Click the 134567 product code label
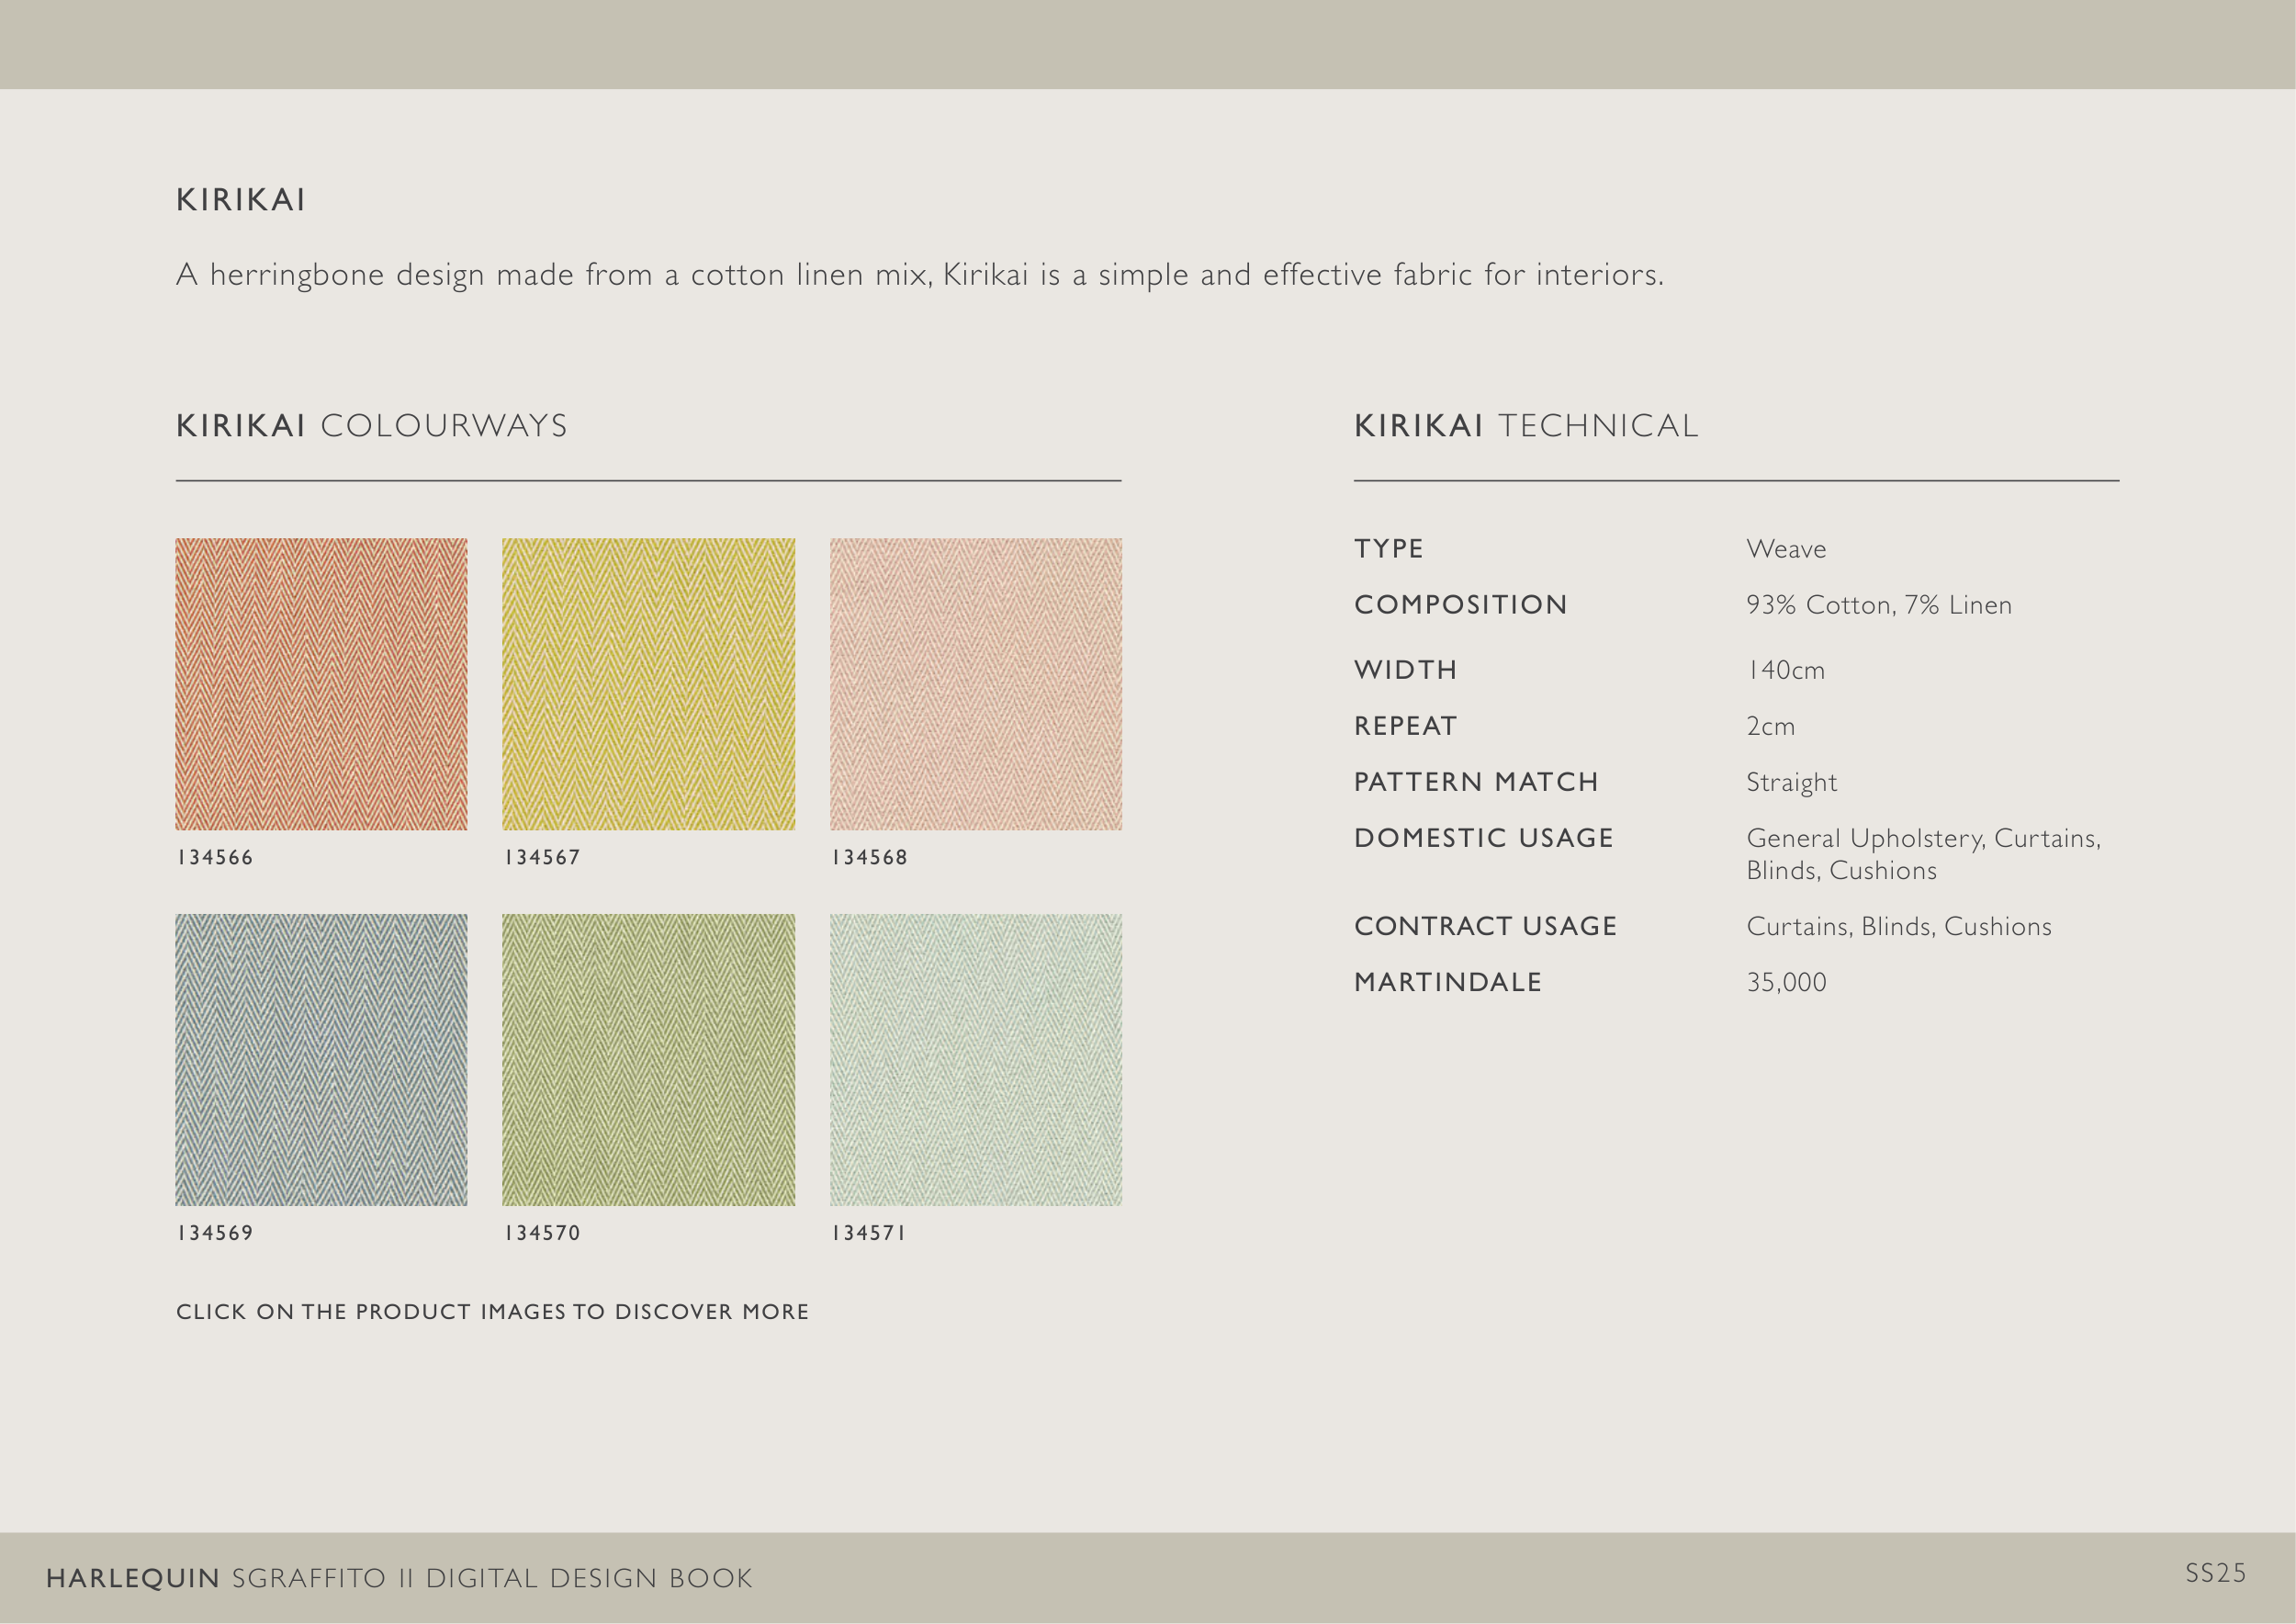This screenshot has height=1624, width=2296. click(x=542, y=858)
